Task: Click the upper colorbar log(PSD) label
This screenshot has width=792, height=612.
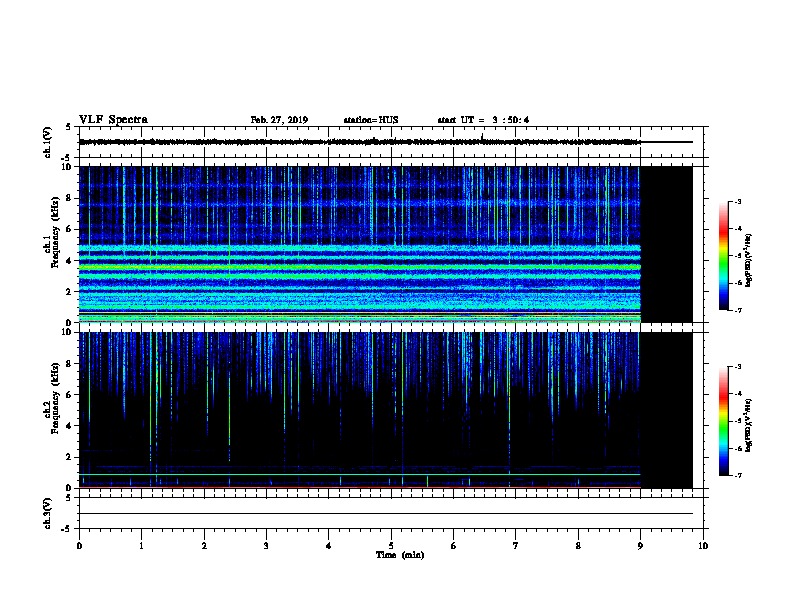Action: click(749, 260)
